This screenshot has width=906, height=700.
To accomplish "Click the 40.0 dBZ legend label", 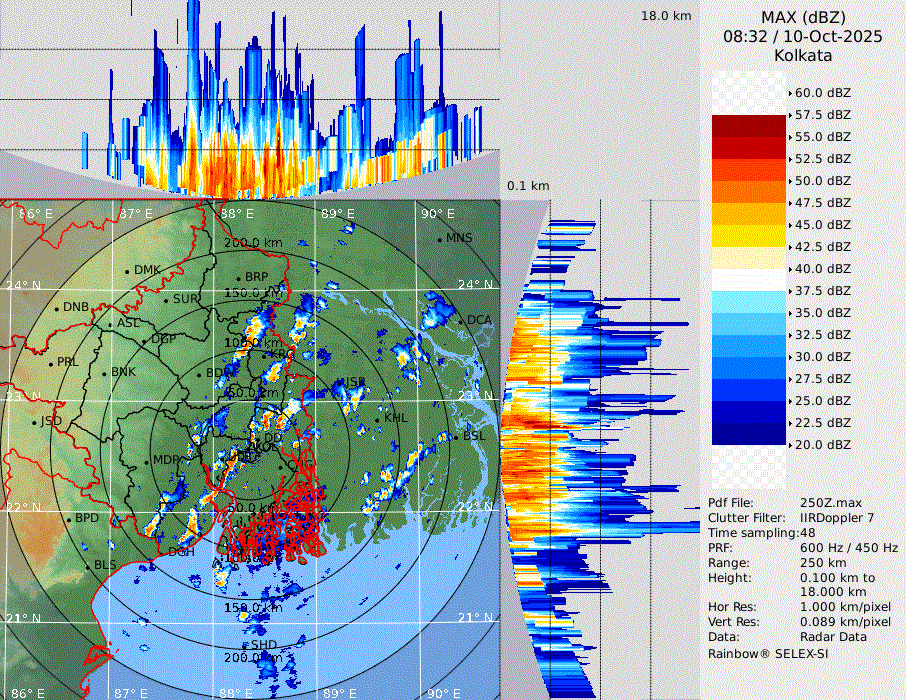I will click(x=822, y=268).
